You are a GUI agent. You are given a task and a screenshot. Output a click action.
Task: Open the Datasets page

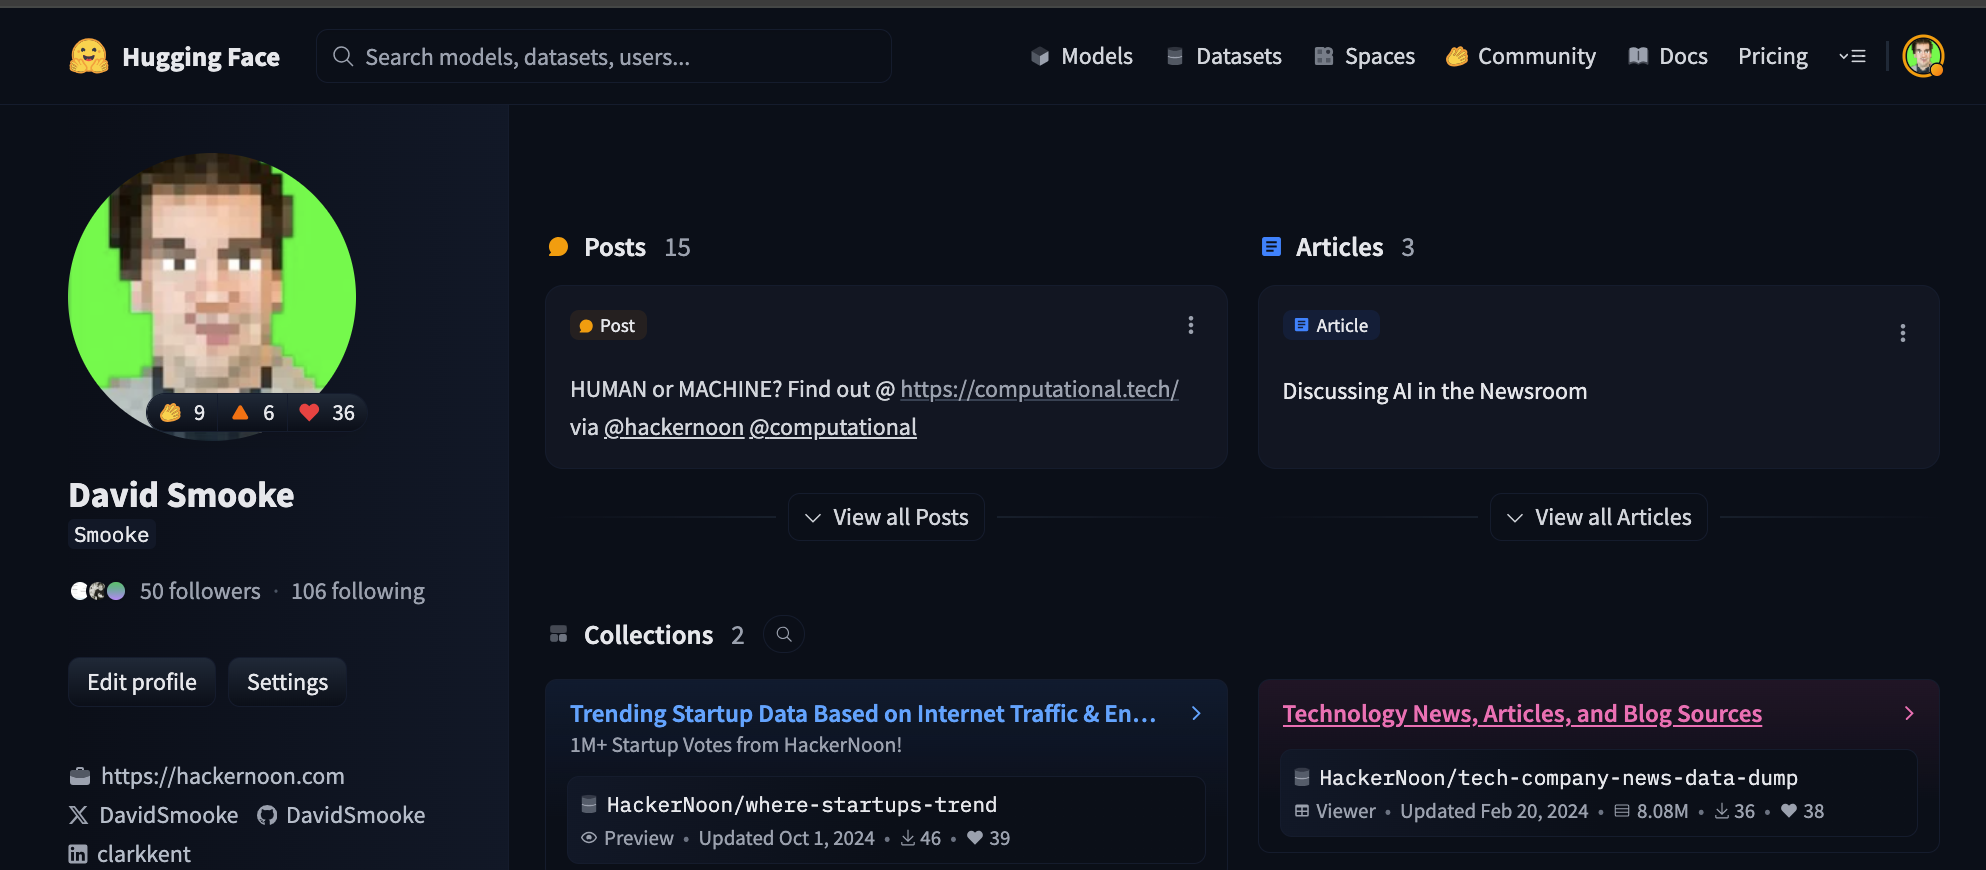pos(1224,56)
